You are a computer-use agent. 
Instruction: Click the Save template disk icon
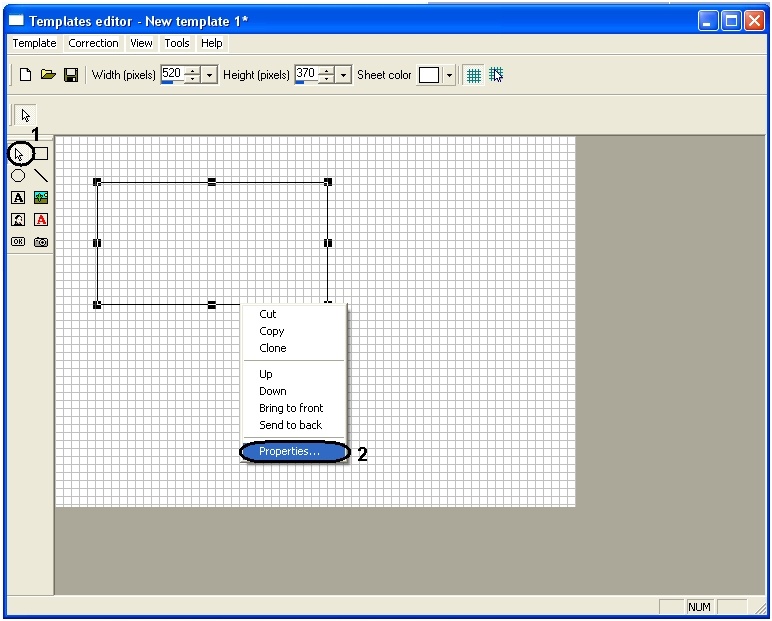(71, 75)
